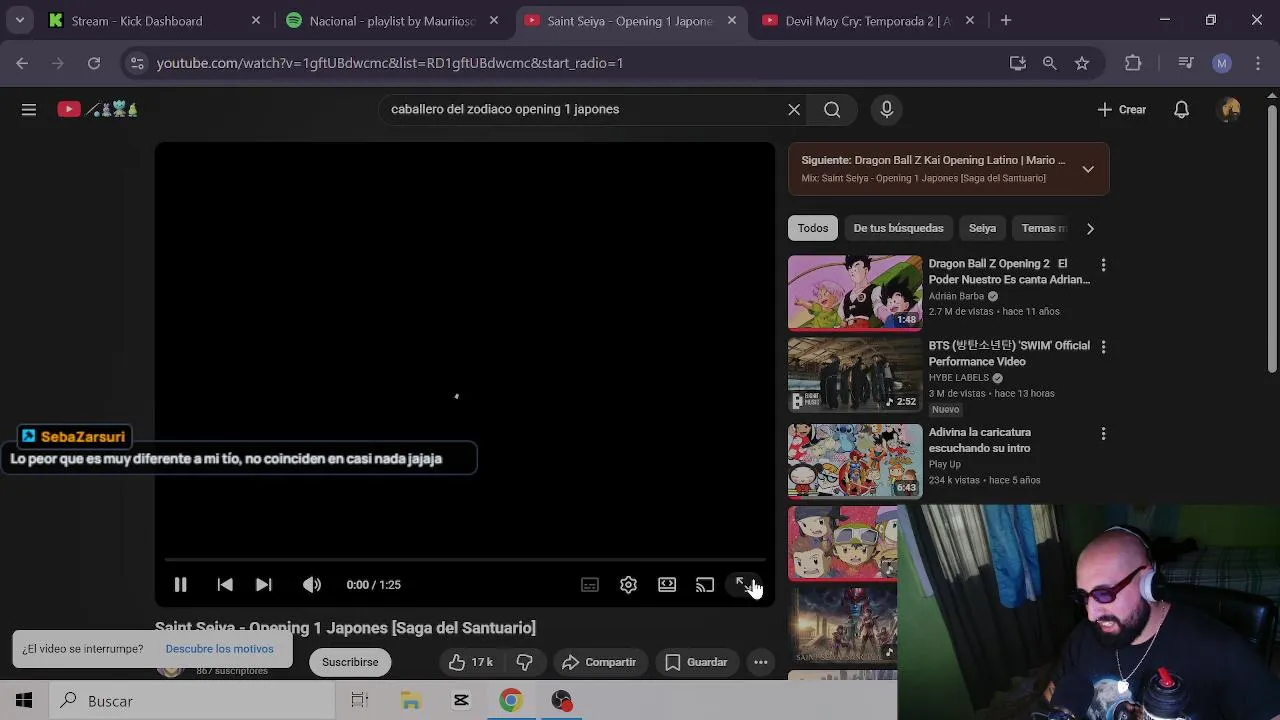This screenshot has height=720, width=1280.
Task: Skip to the next video
Action: click(x=264, y=585)
